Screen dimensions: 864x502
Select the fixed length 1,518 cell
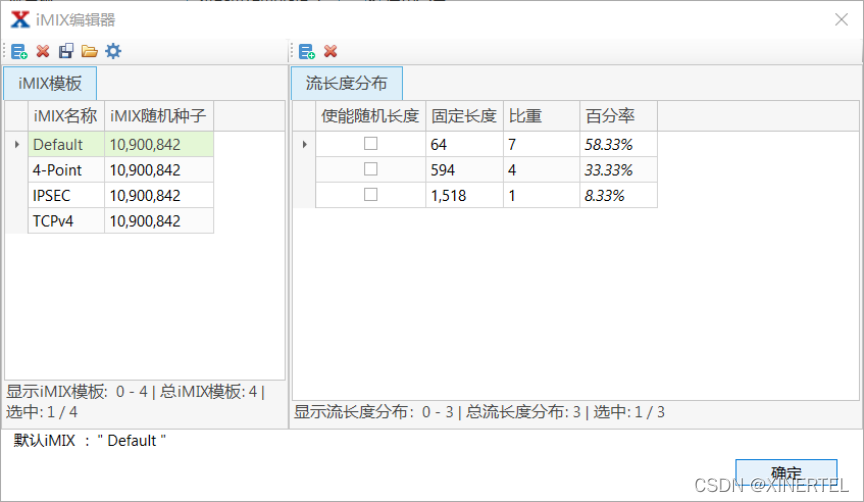[465, 195]
